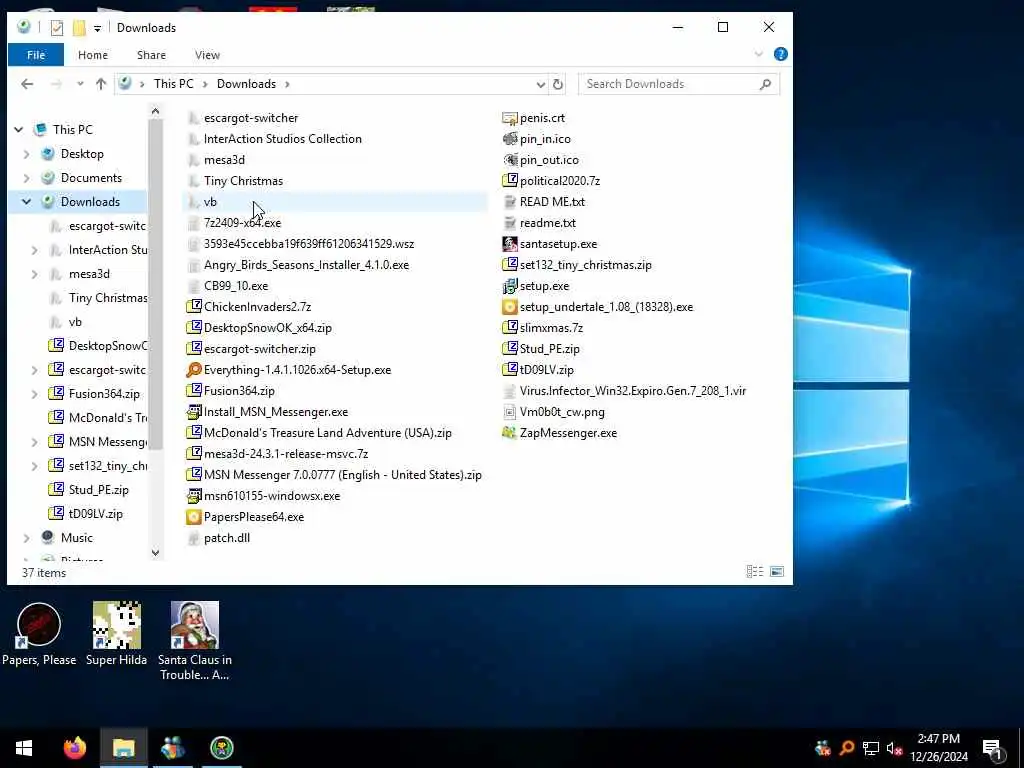The width and height of the screenshot is (1024, 768).
Task: Click This PC in breadcrumb path
Action: tap(174, 84)
